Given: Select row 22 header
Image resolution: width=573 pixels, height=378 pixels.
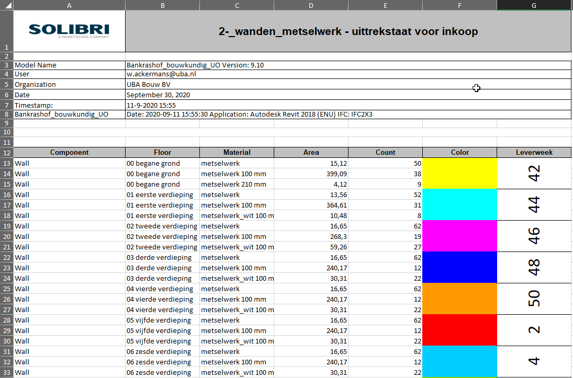Looking at the screenshot, I should coord(7,257).
